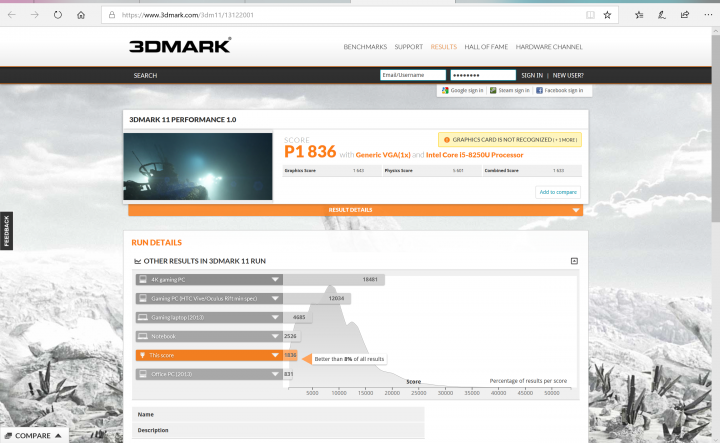The image size is (720, 443).
Task: Click the Better than 8% of all results tooltip
Action: click(x=349, y=359)
